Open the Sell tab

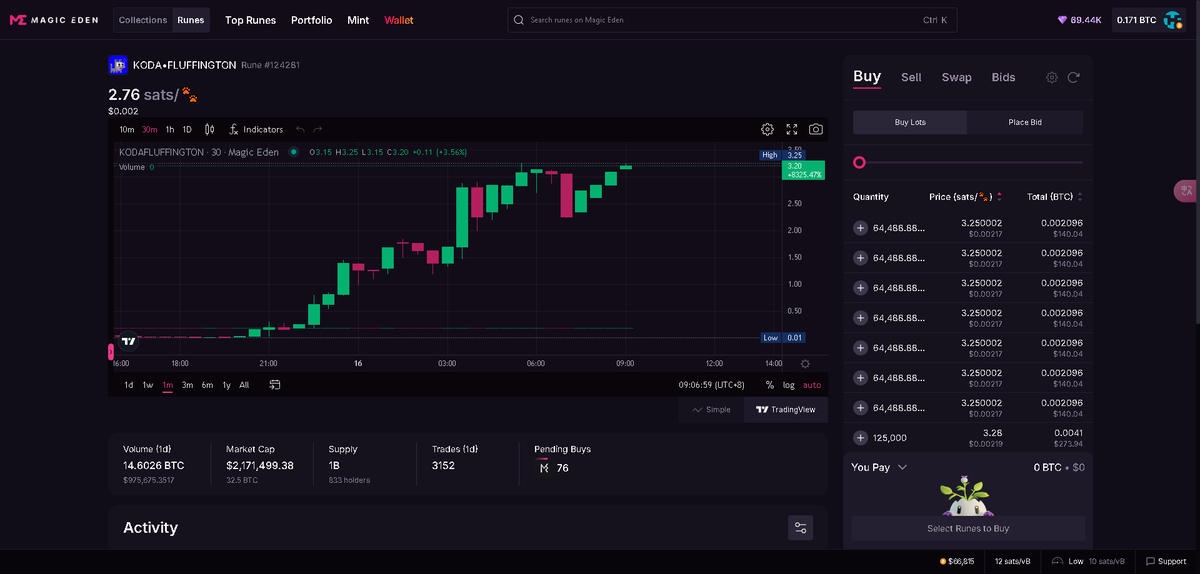click(x=911, y=77)
